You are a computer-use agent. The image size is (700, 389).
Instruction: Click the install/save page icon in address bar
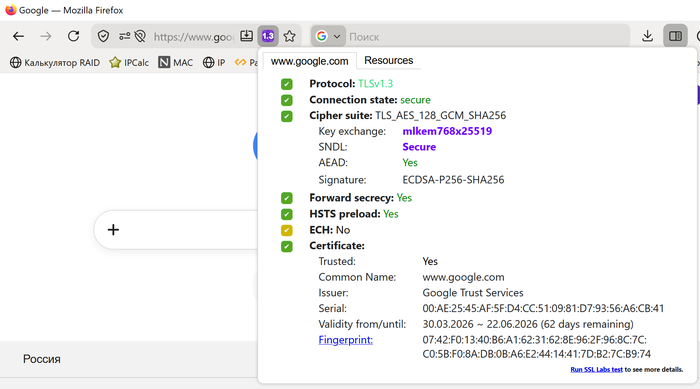click(x=246, y=36)
